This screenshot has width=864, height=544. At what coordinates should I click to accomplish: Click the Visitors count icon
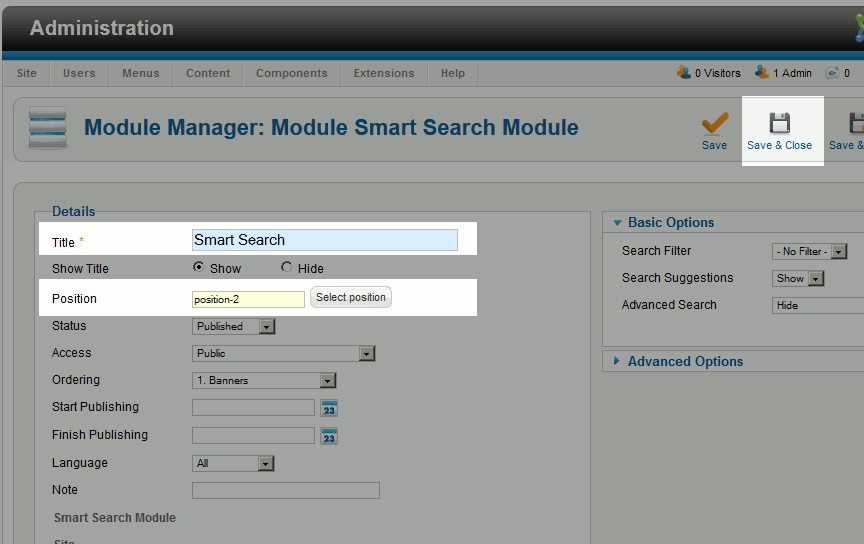click(684, 73)
